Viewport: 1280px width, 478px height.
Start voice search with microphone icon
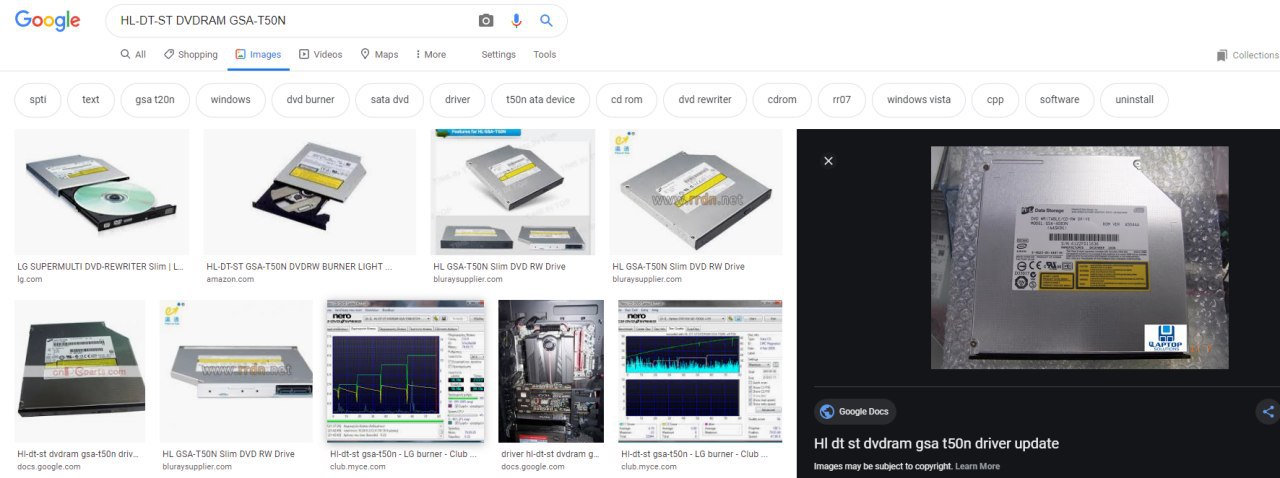pos(516,20)
